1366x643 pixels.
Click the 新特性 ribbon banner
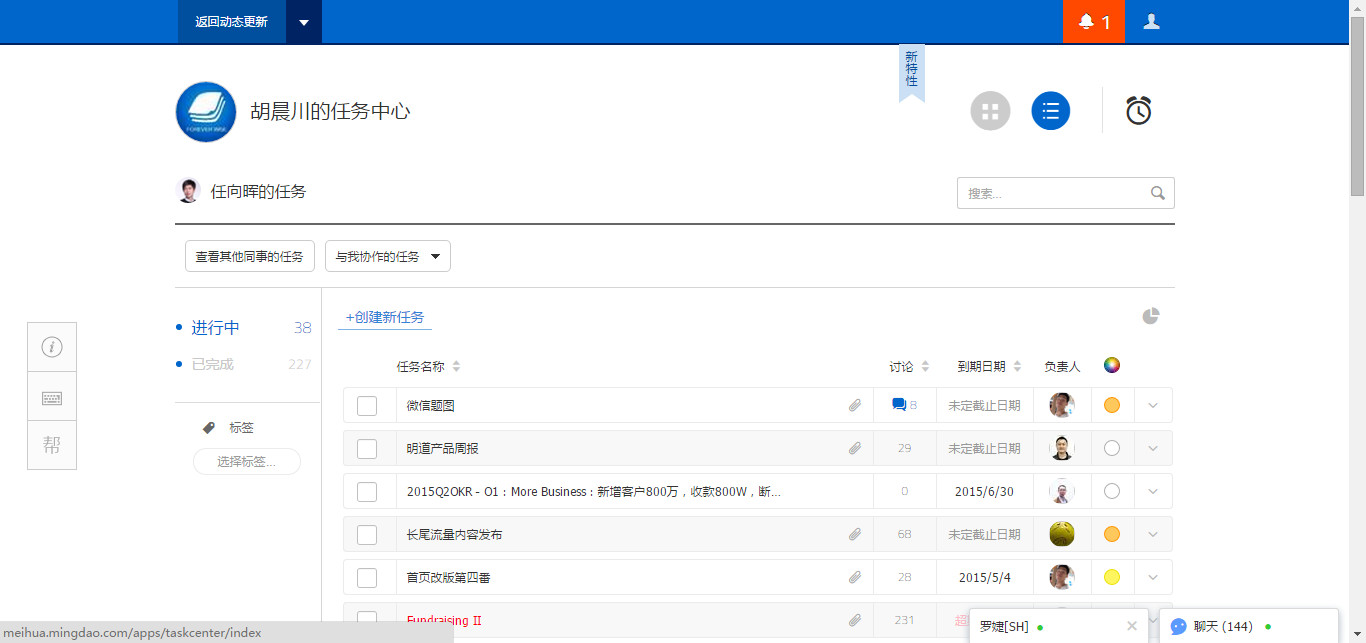(x=911, y=72)
